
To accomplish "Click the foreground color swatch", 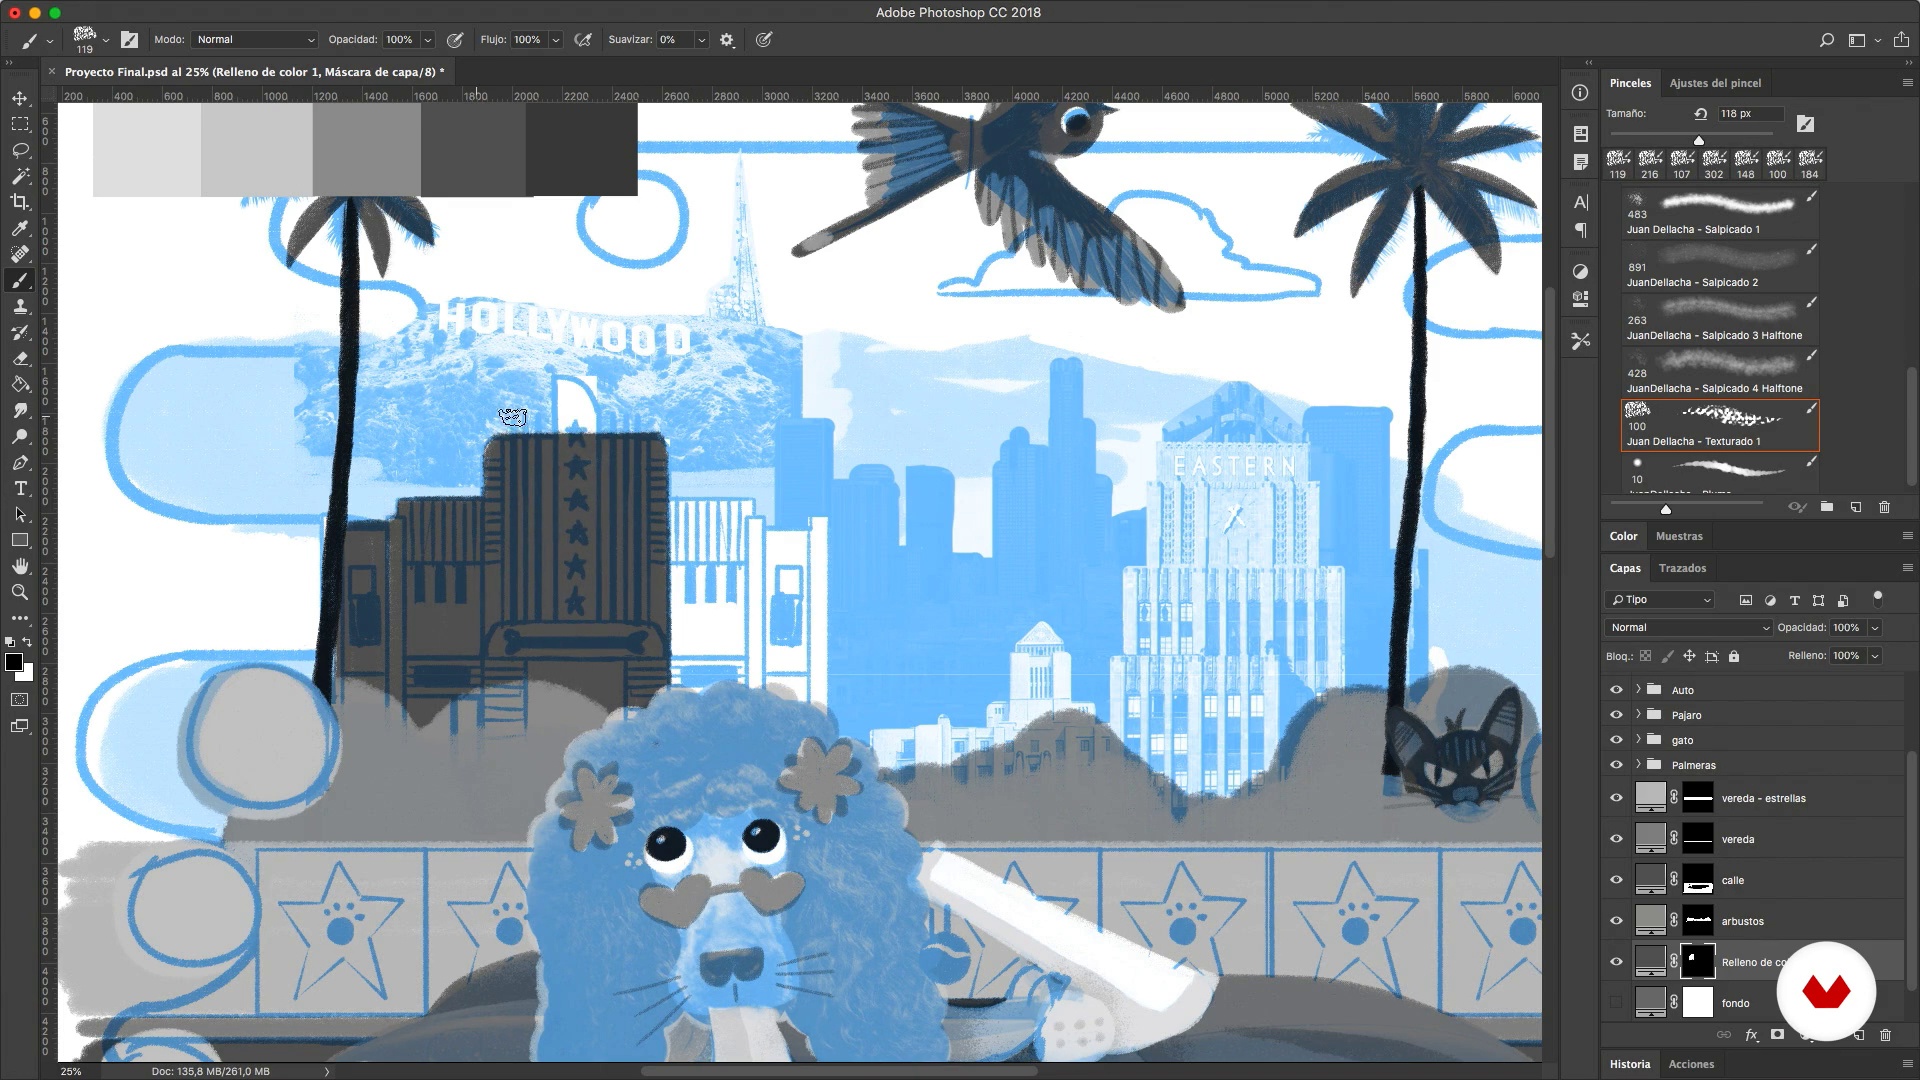I will point(14,662).
